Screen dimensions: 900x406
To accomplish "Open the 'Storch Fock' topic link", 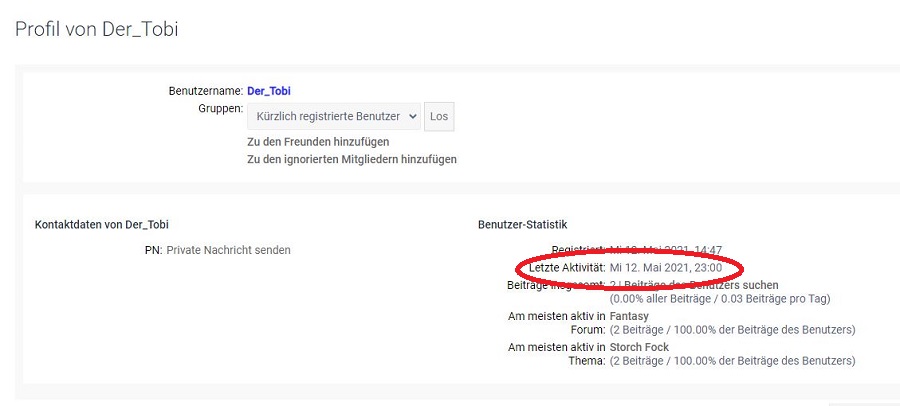I will [639, 347].
